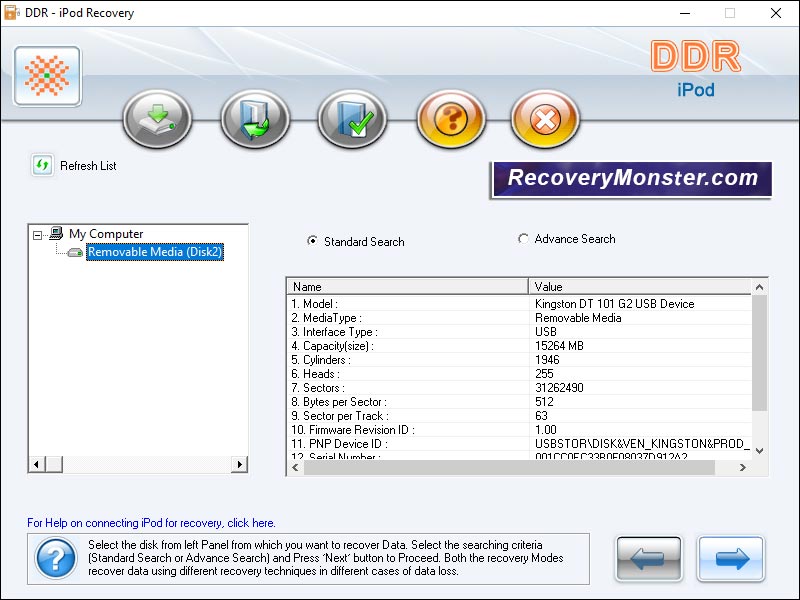Select the data recovery disk icon

coord(156,119)
